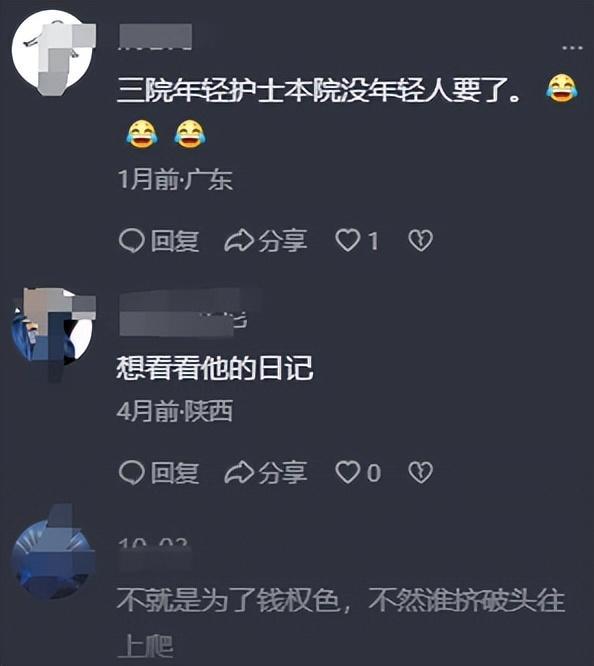Select the 想看看他的日记 comment text
The image size is (594, 666).
215,368
